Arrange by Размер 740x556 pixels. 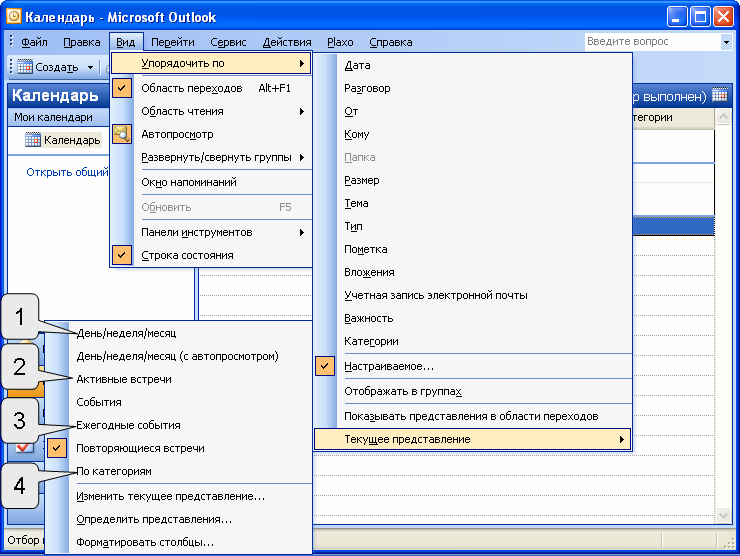(x=473, y=180)
